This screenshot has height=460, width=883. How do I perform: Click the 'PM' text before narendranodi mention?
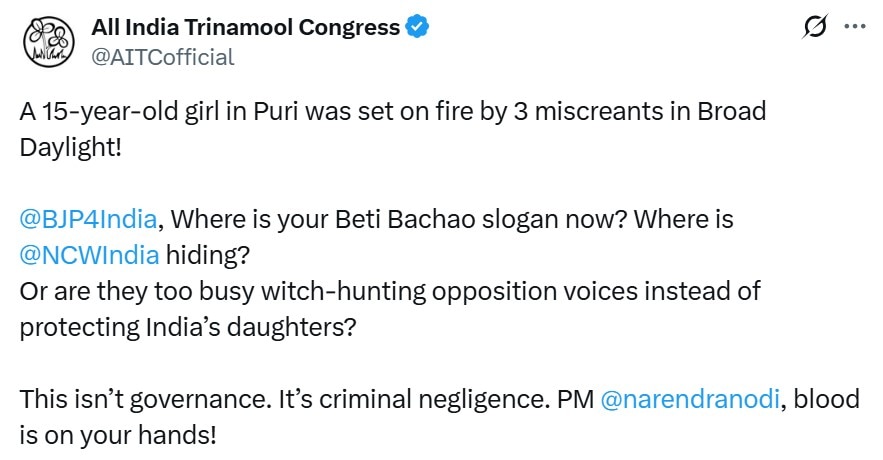pos(576,399)
